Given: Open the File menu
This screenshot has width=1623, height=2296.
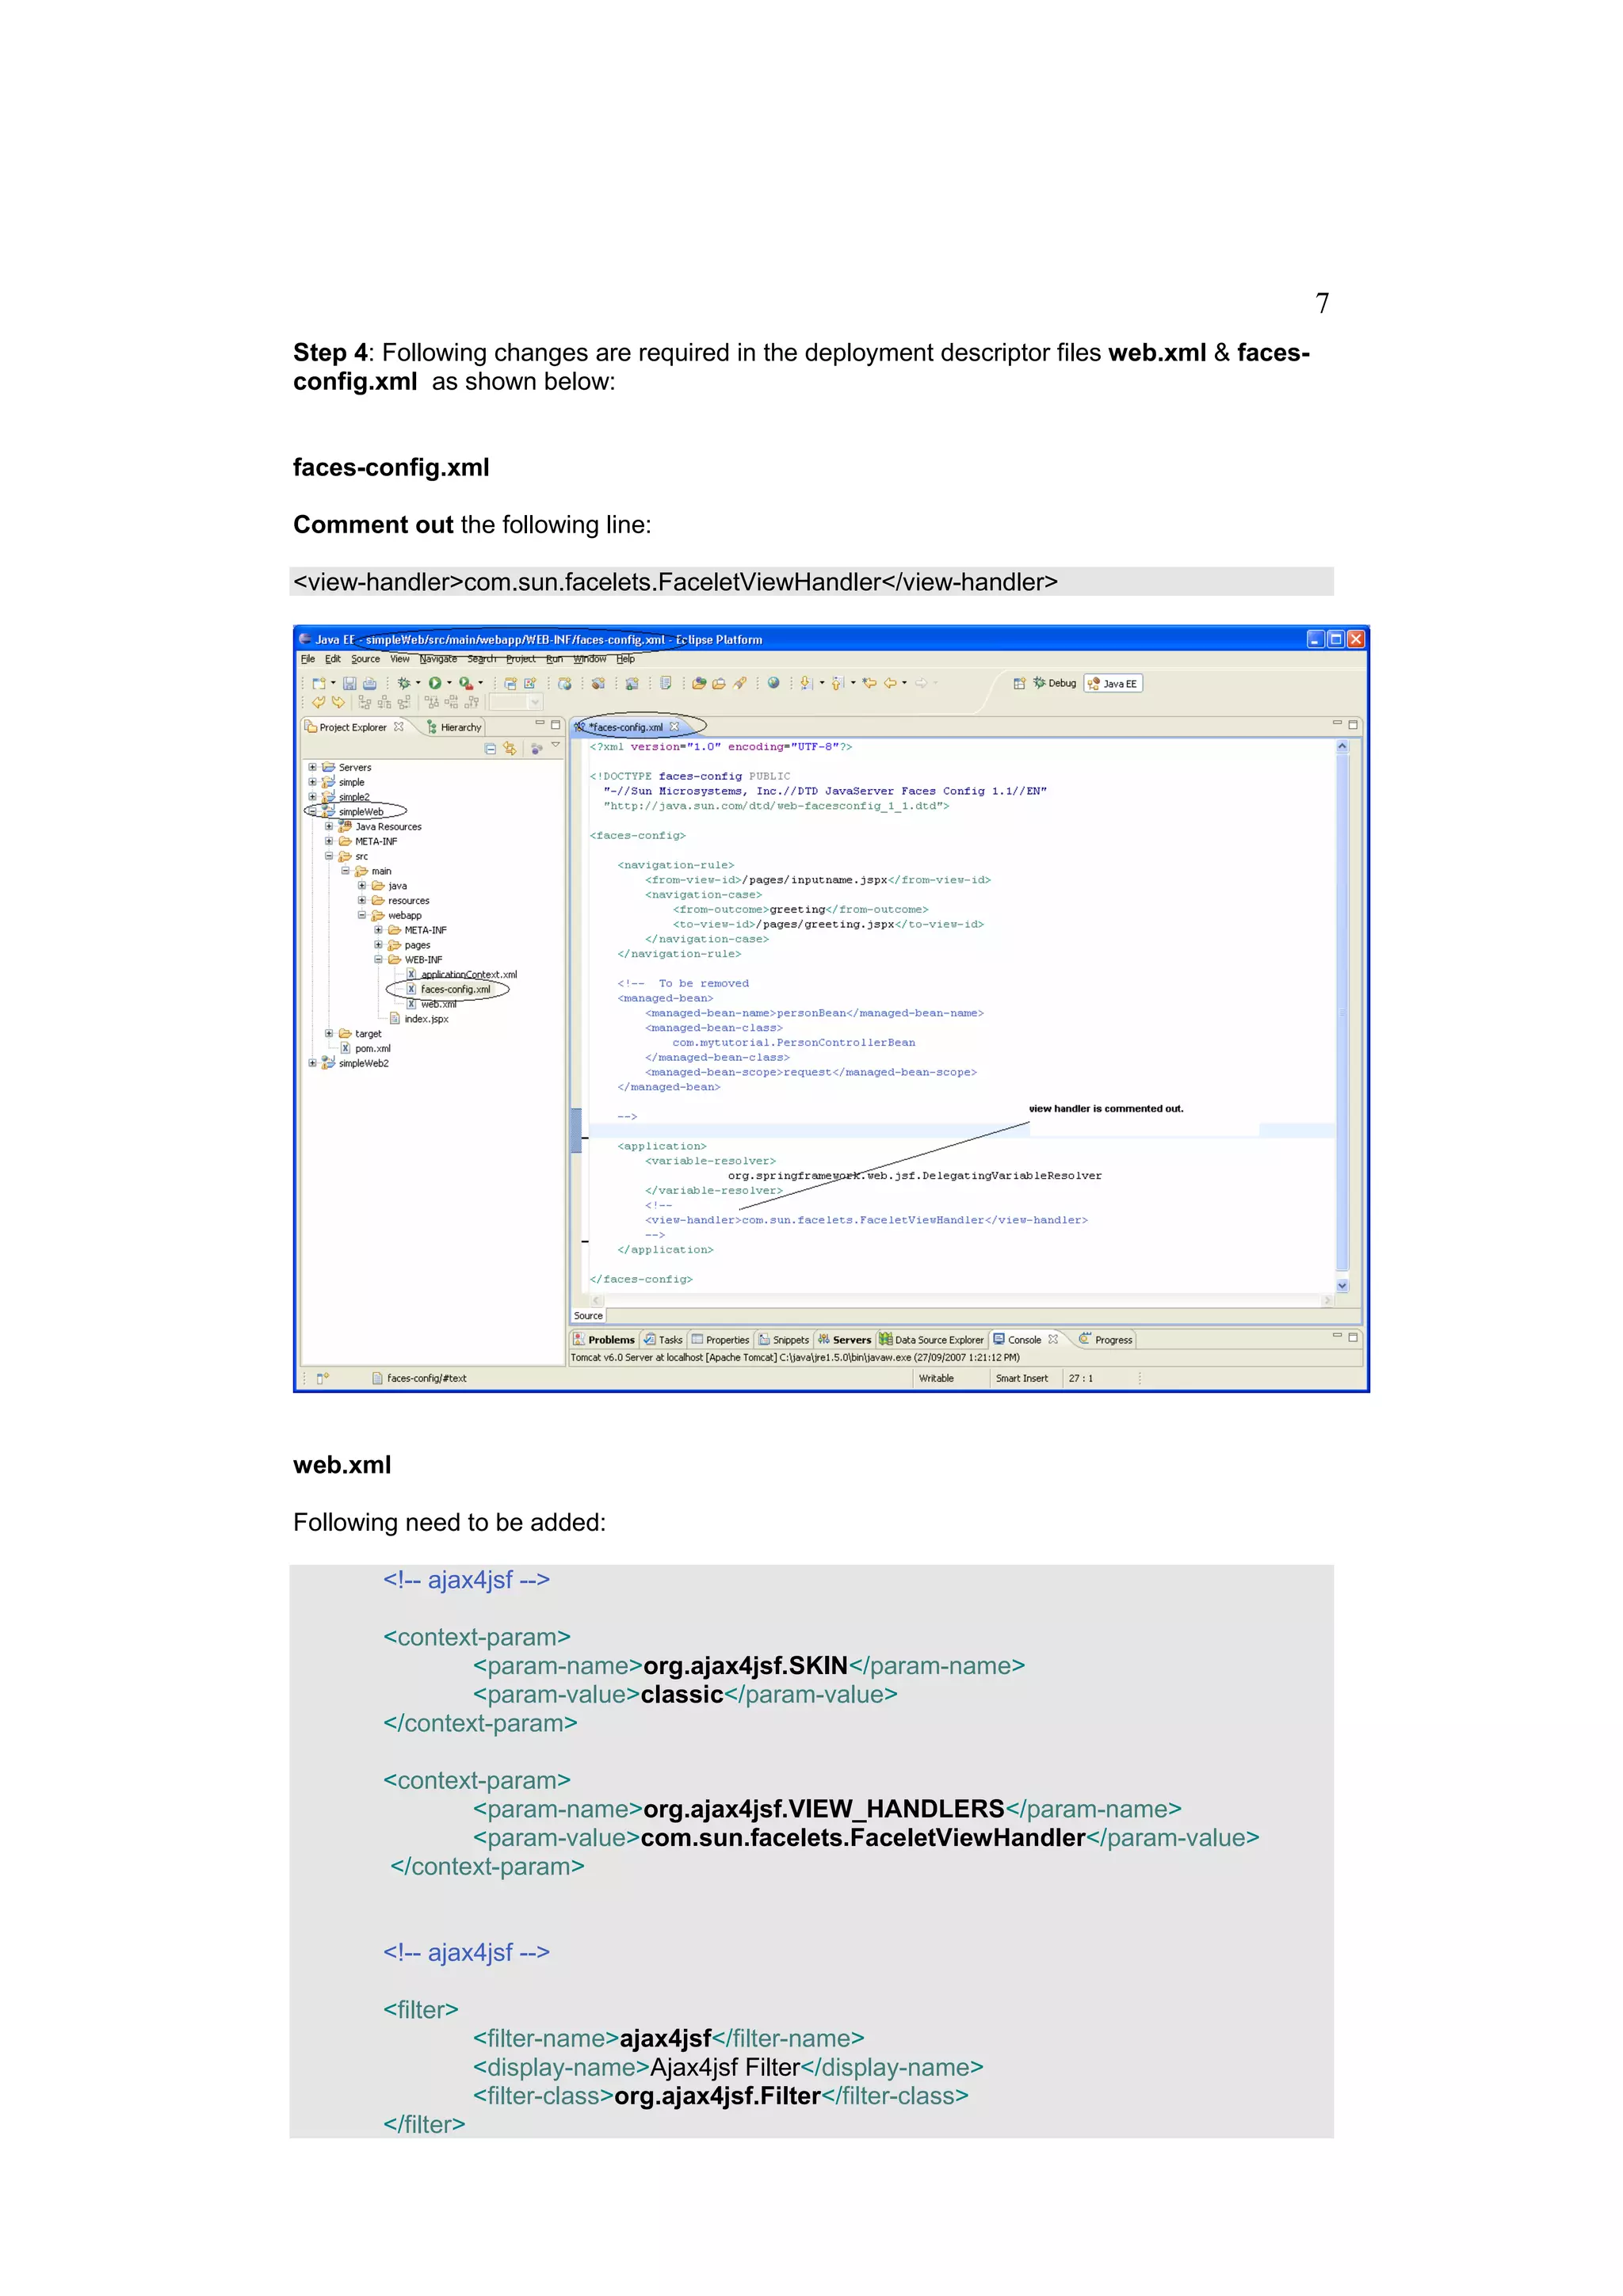Looking at the screenshot, I should tap(308, 659).
